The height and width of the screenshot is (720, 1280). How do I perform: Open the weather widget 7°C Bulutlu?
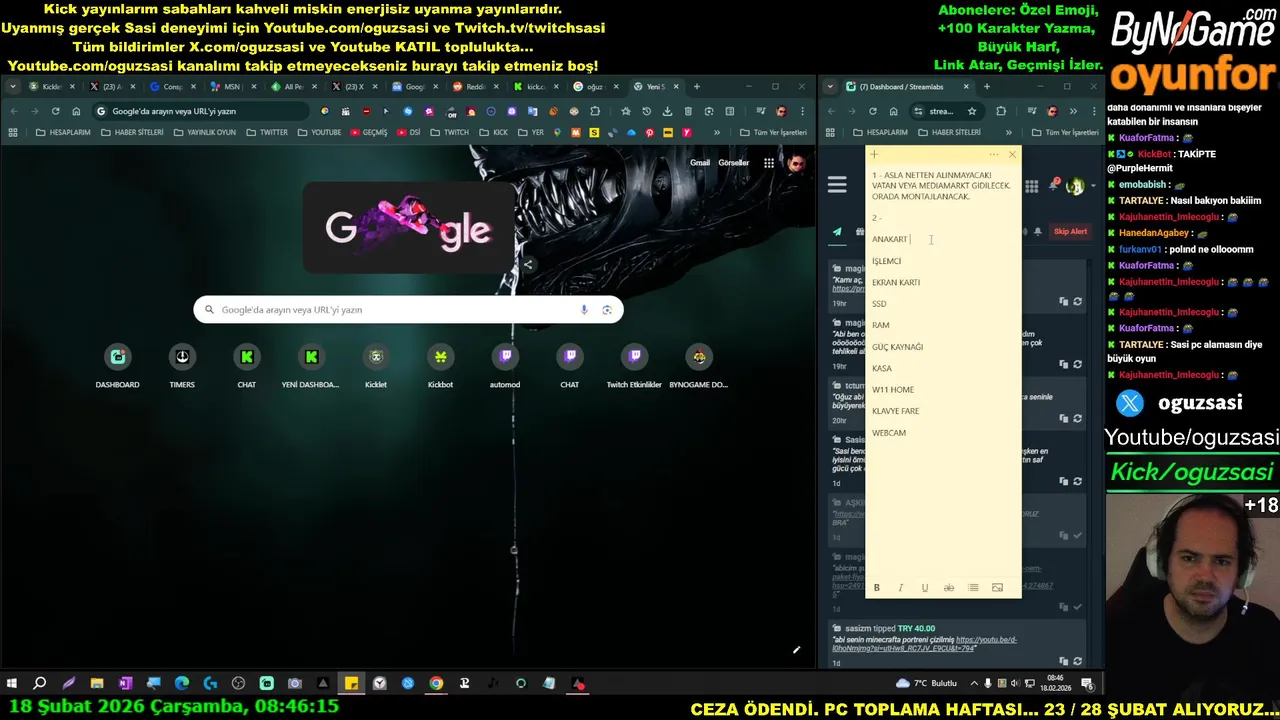point(926,684)
